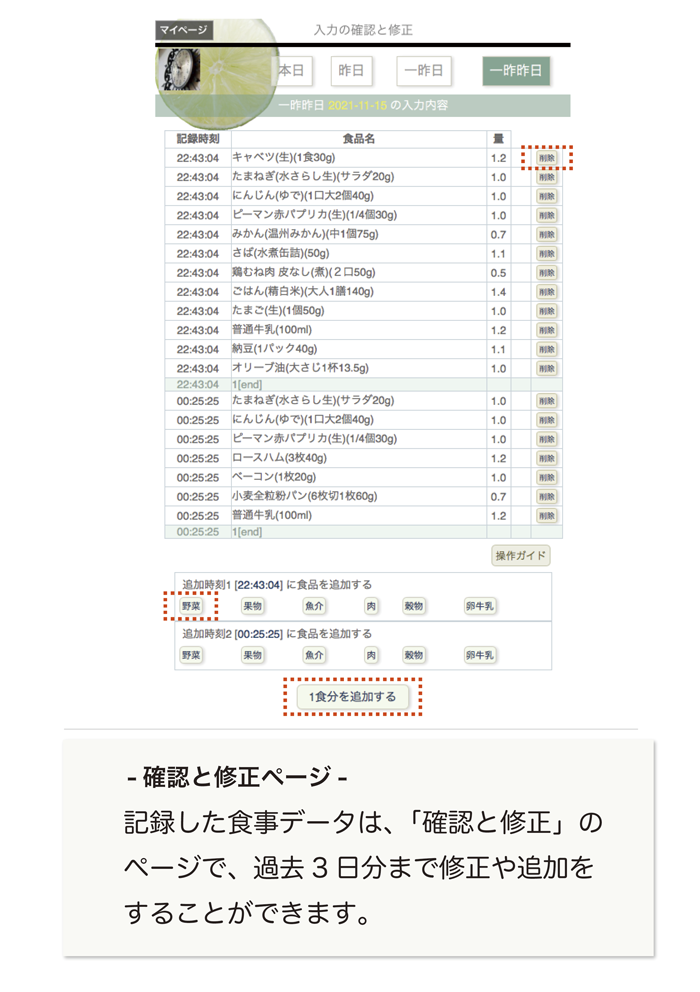Add 野菜 to the 22:43:04 meal
Screen dimensions: 700x992
tap(191, 606)
